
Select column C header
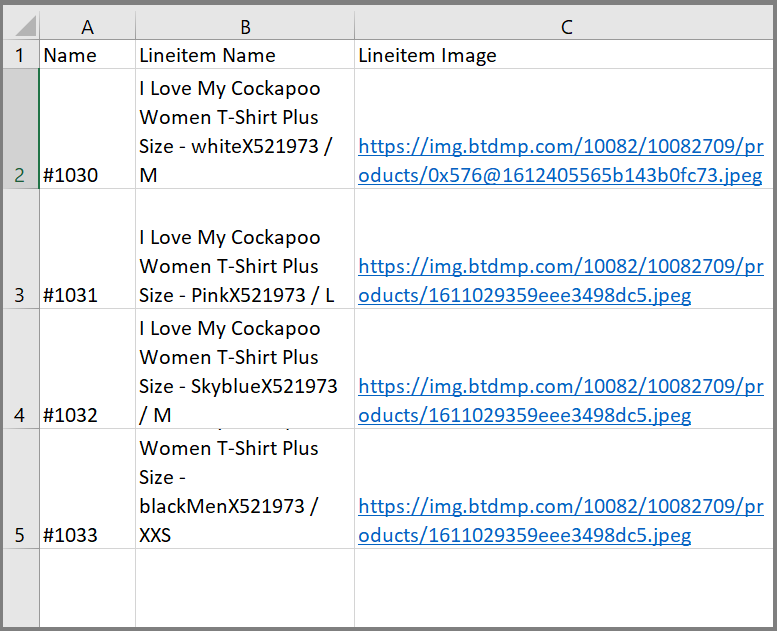pyautogui.click(x=565, y=27)
